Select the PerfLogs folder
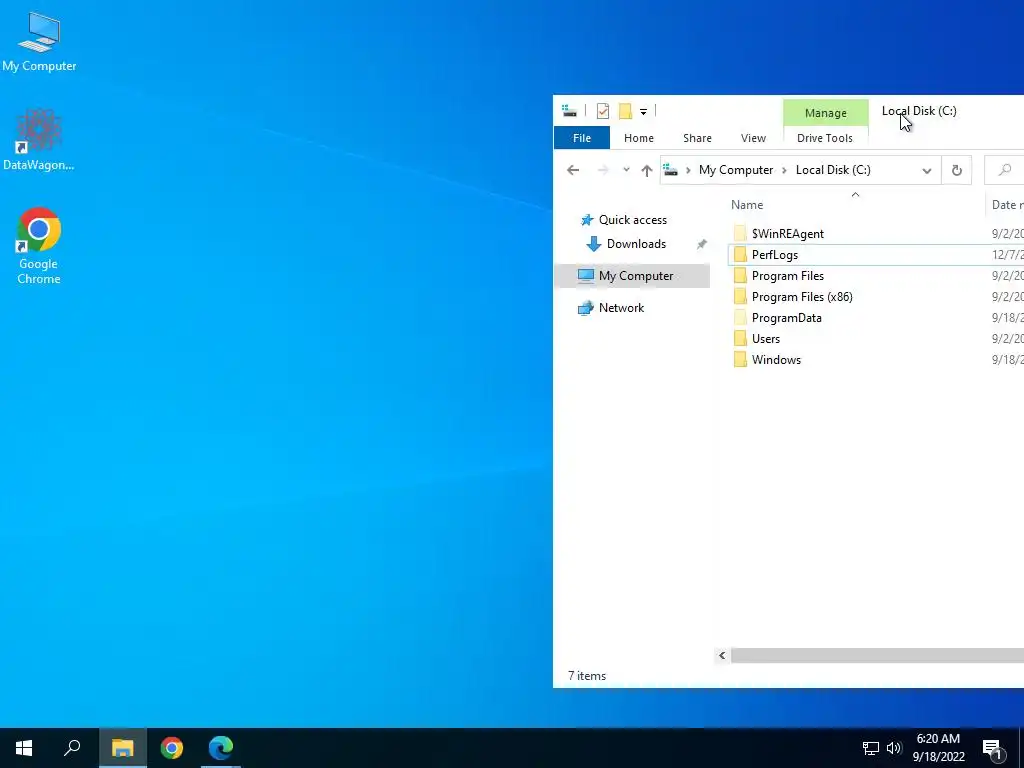This screenshot has width=1024, height=768. tap(775, 255)
